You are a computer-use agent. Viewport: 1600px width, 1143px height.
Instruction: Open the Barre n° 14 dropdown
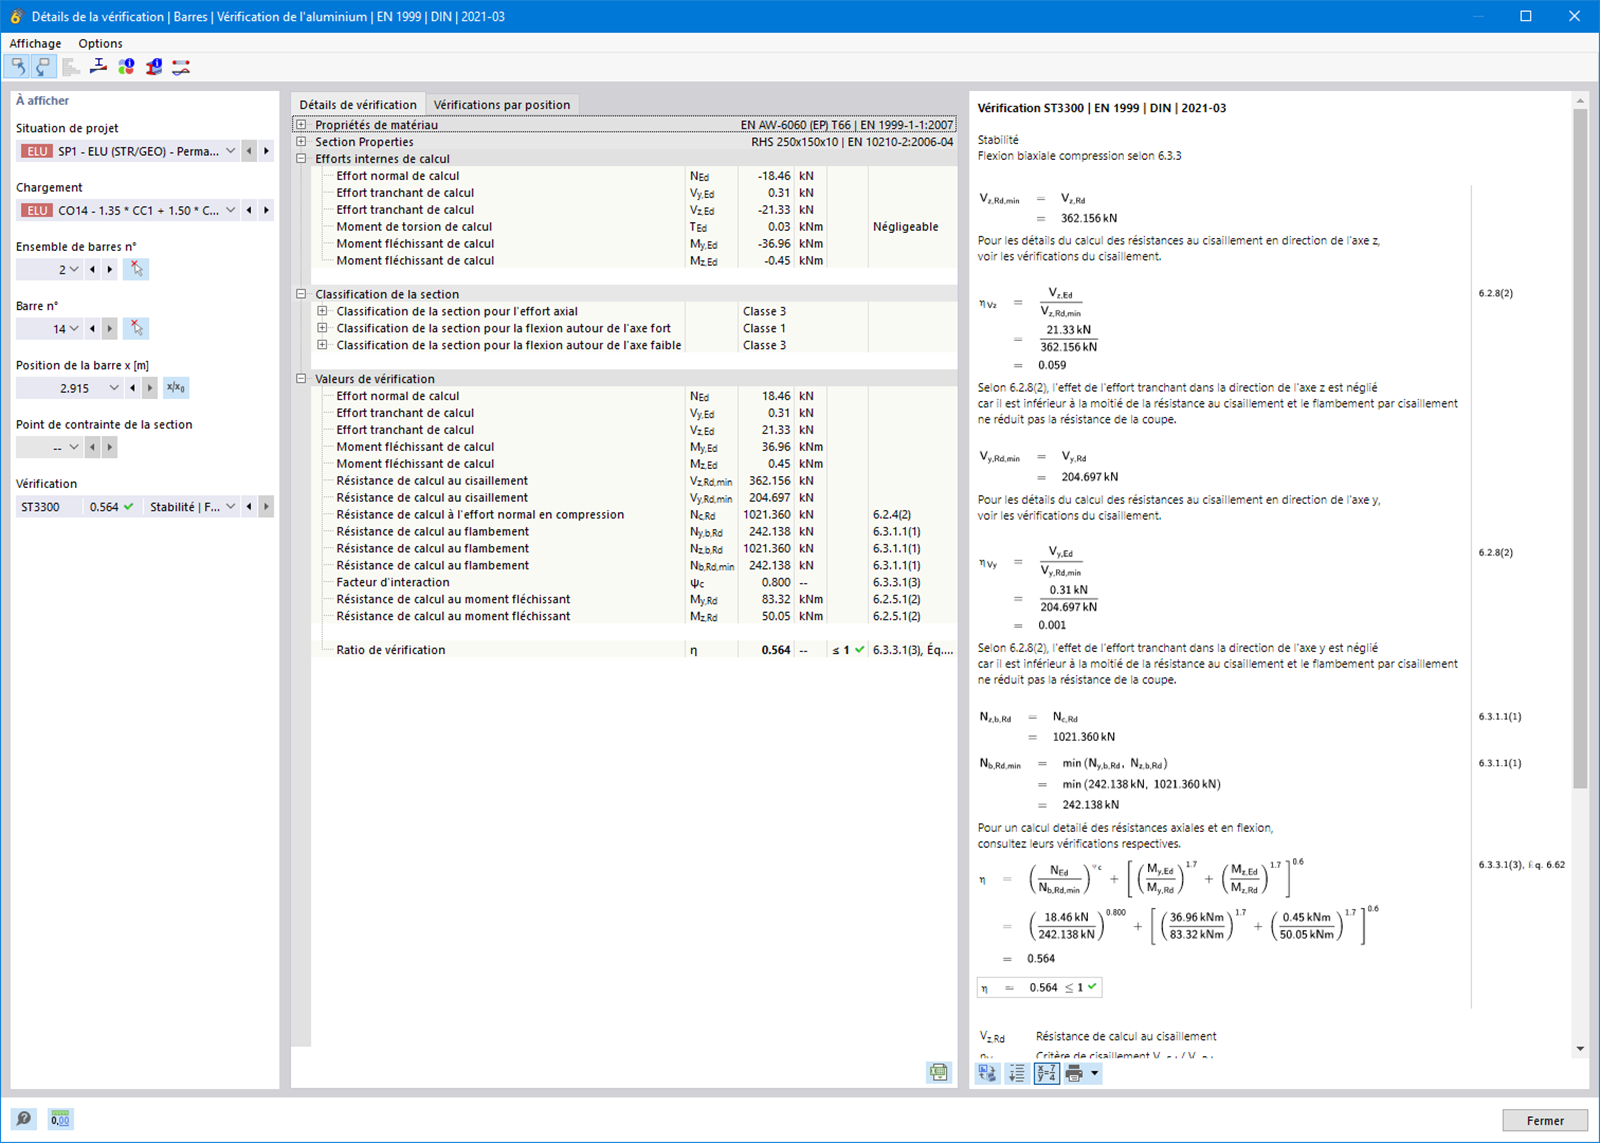pos(74,328)
